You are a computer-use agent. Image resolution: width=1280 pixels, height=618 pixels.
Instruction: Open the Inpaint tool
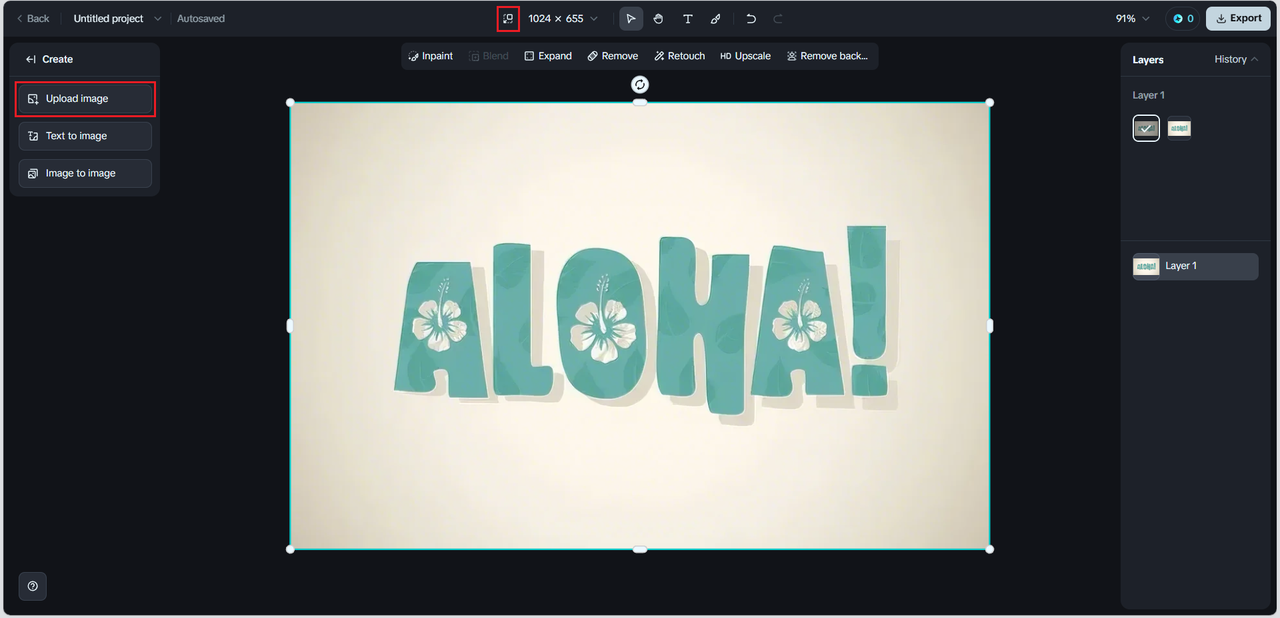(431, 56)
